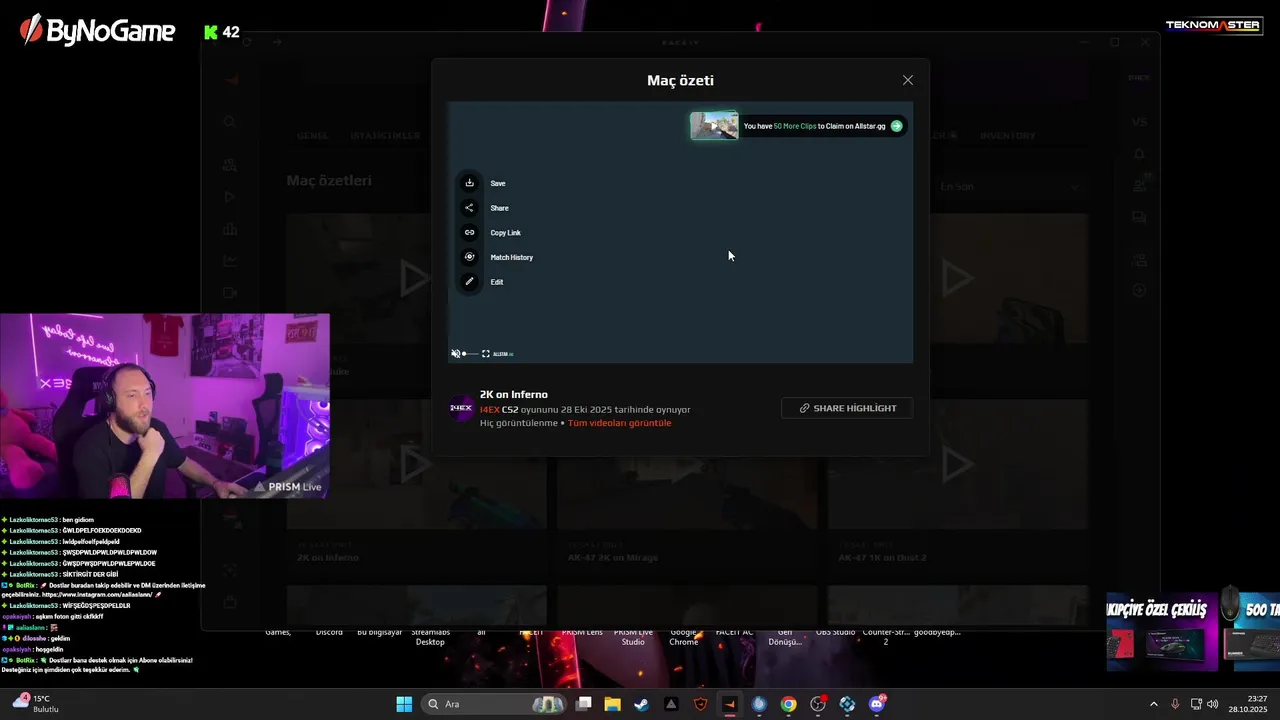Open Google Chrome from the taskbar
This screenshot has width=1280, height=720.
(x=789, y=704)
